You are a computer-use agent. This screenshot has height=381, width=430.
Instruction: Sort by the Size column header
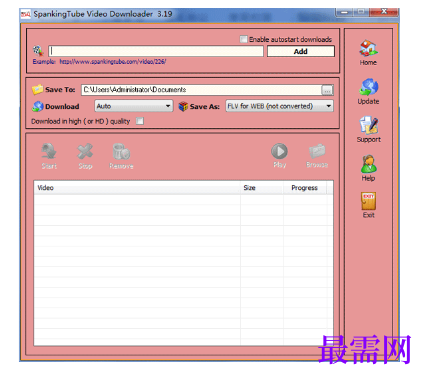pos(262,188)
